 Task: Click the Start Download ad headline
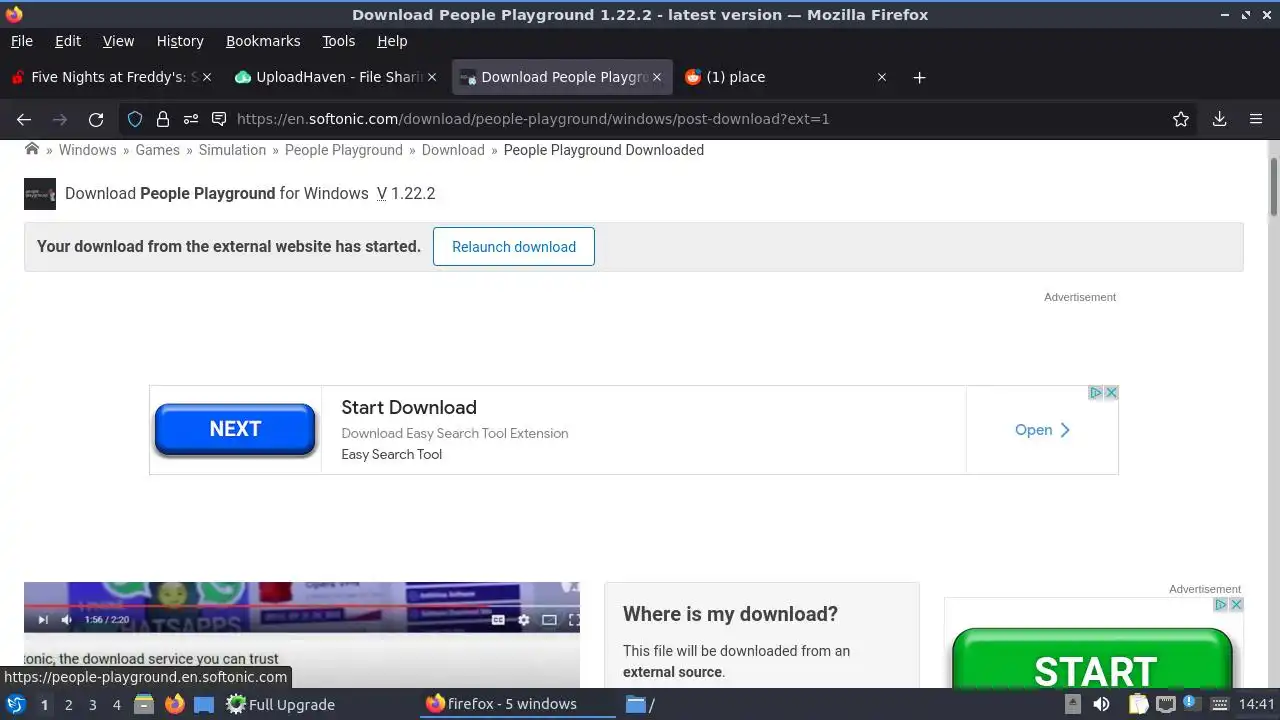coord(409,407)
